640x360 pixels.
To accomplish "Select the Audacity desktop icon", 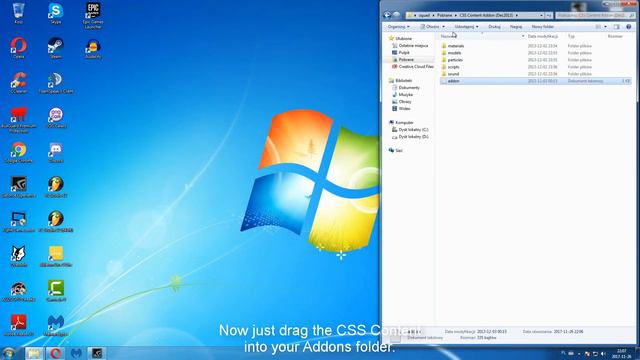I will pos(93,48).
